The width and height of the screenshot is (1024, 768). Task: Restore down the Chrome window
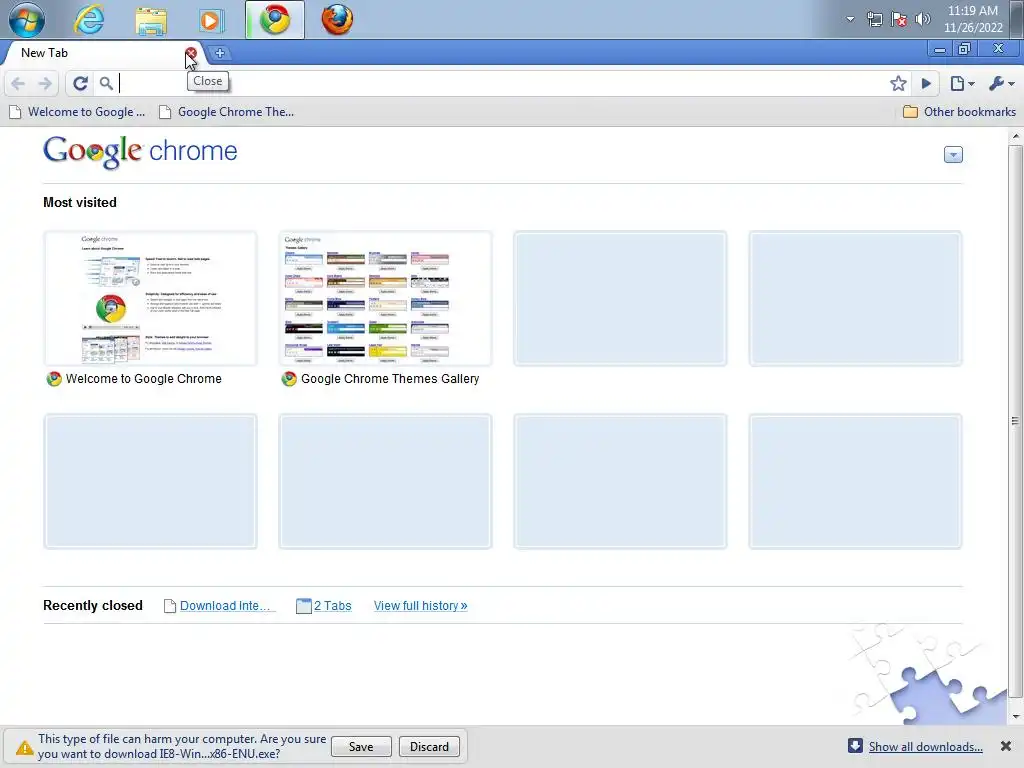pos(964,49)
